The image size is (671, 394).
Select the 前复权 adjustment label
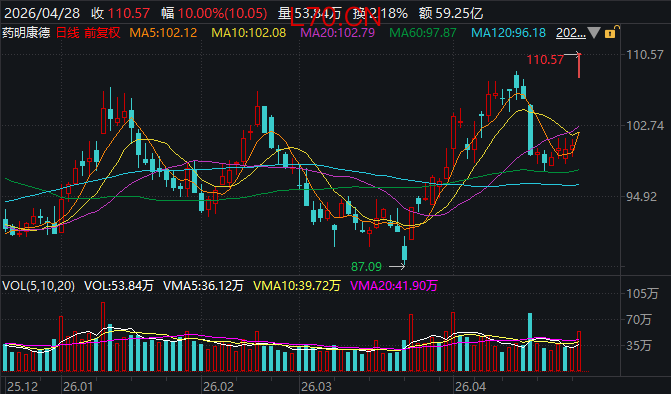[102, 33]
